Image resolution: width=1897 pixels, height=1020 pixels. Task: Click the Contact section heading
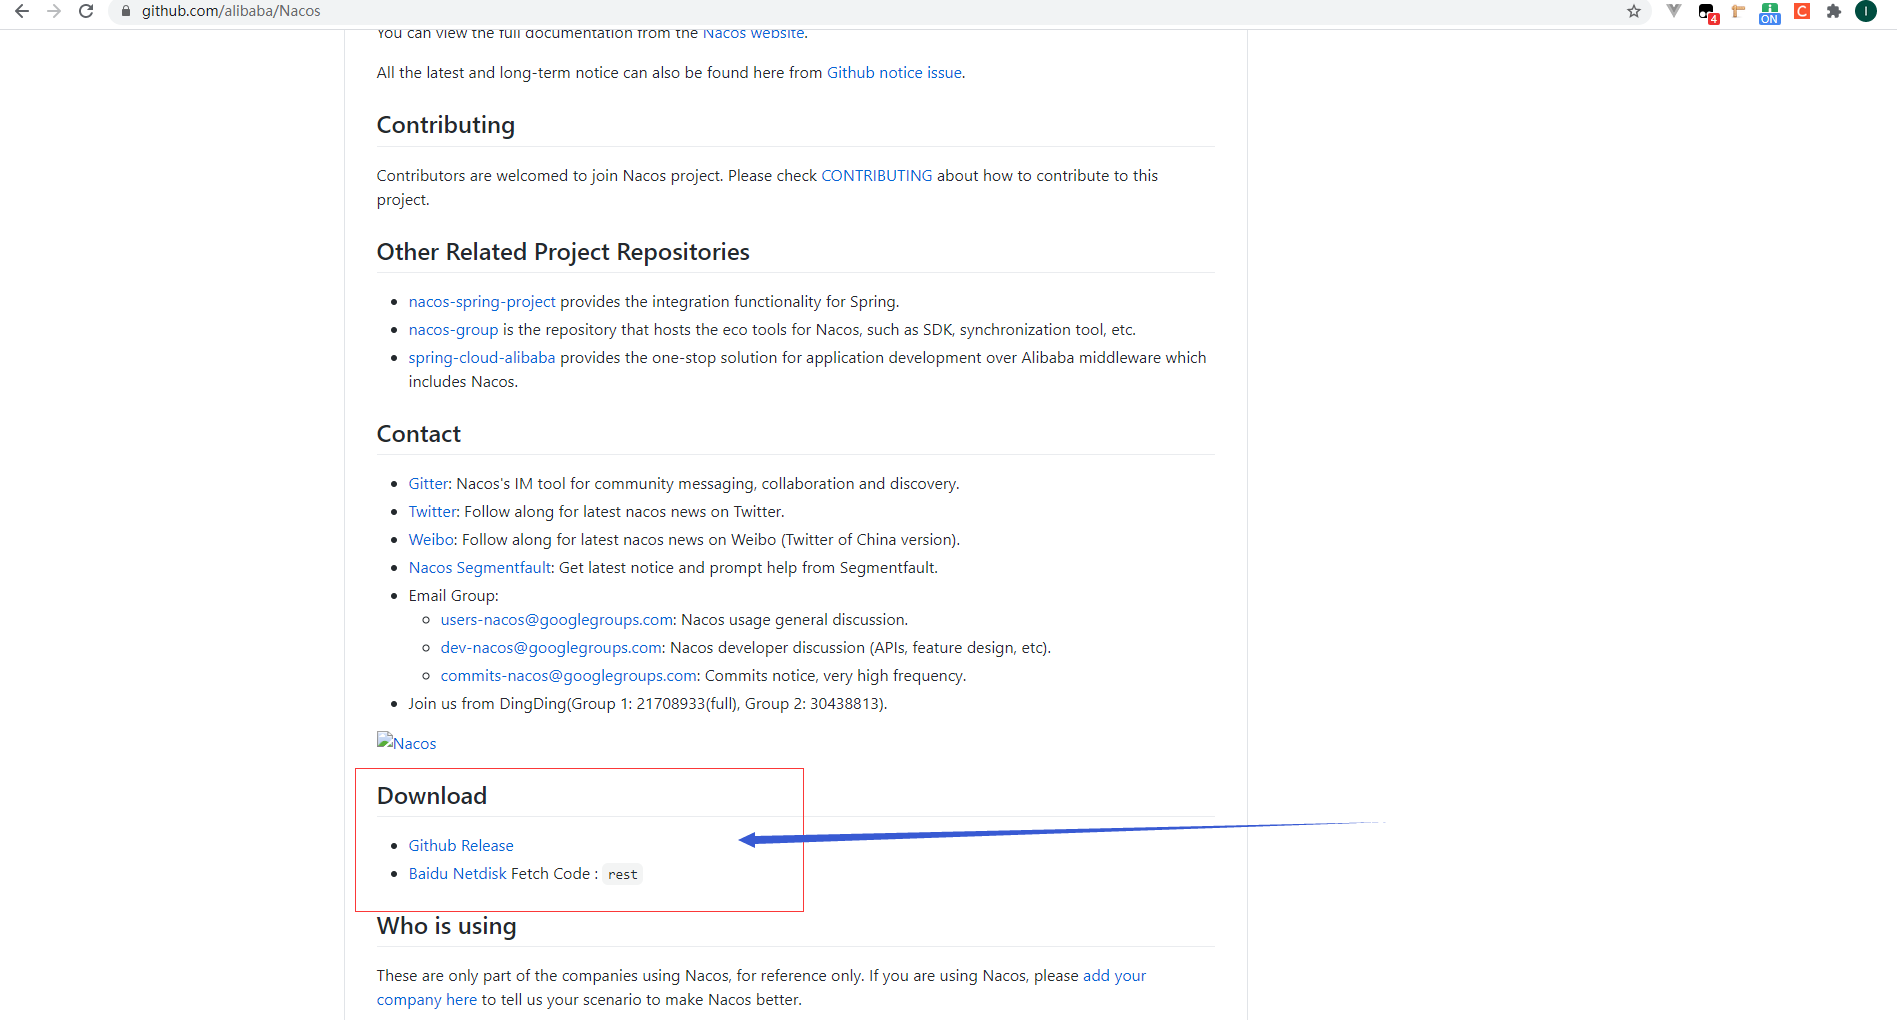coord(419,434)
